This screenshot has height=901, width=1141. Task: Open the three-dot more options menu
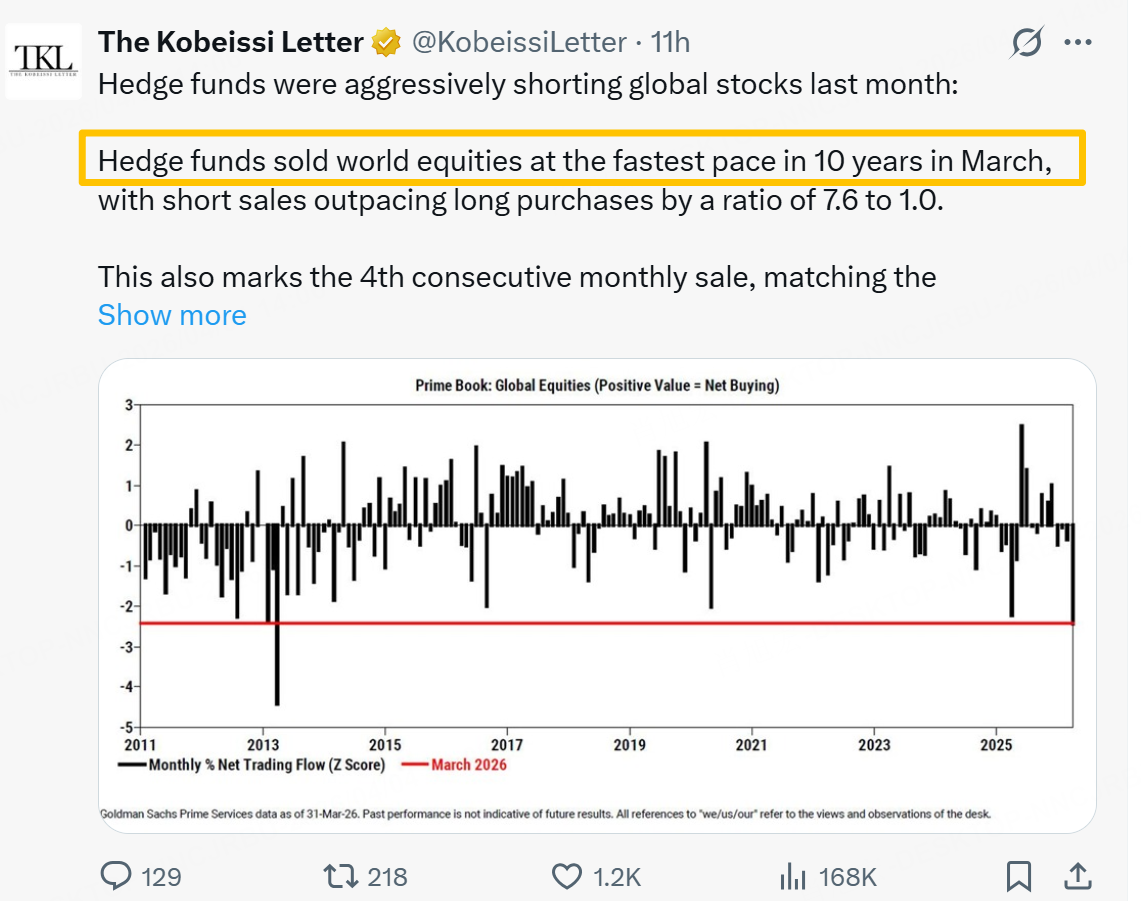coord(1078,42)
